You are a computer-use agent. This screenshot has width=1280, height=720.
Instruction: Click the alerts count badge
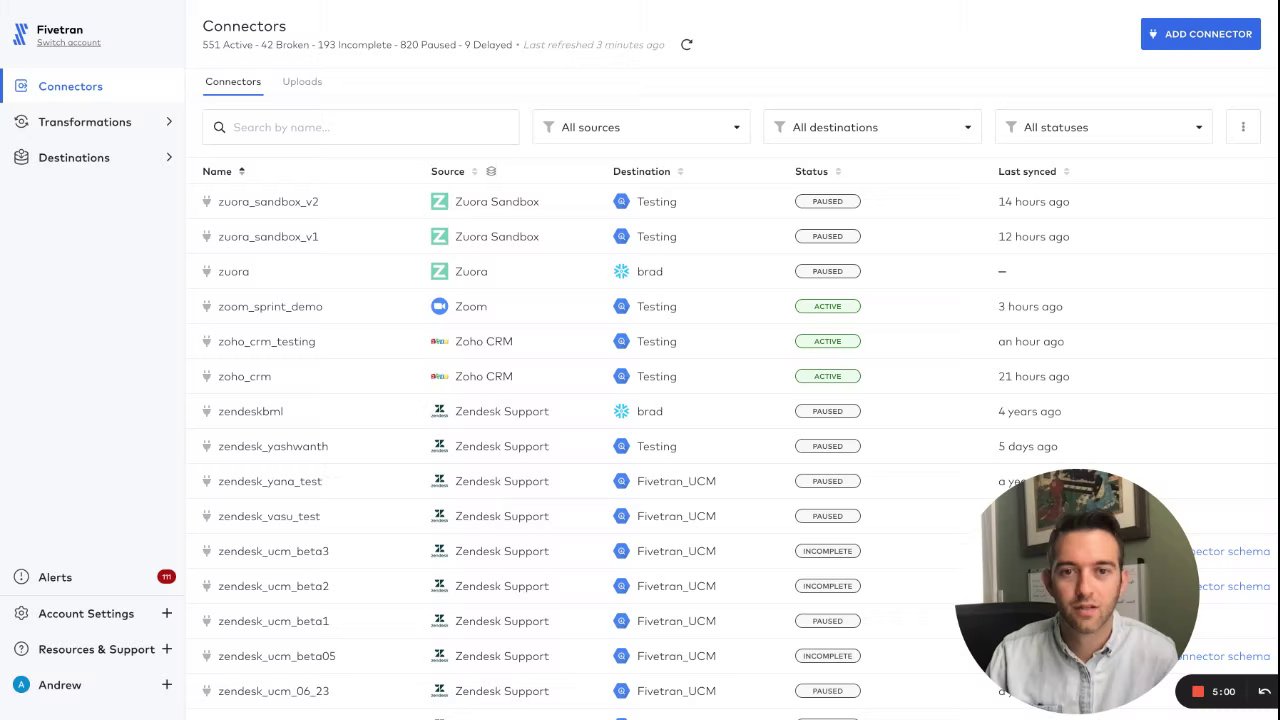point(166,577)
